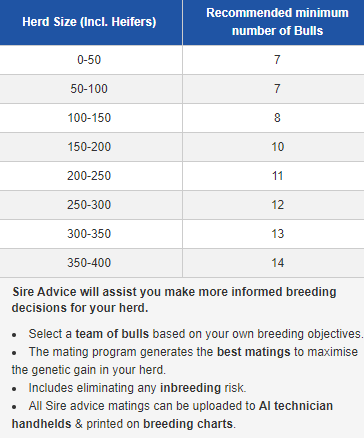
Task: Select the 200-250 herd size cell
Action: (x=91, y=176)
